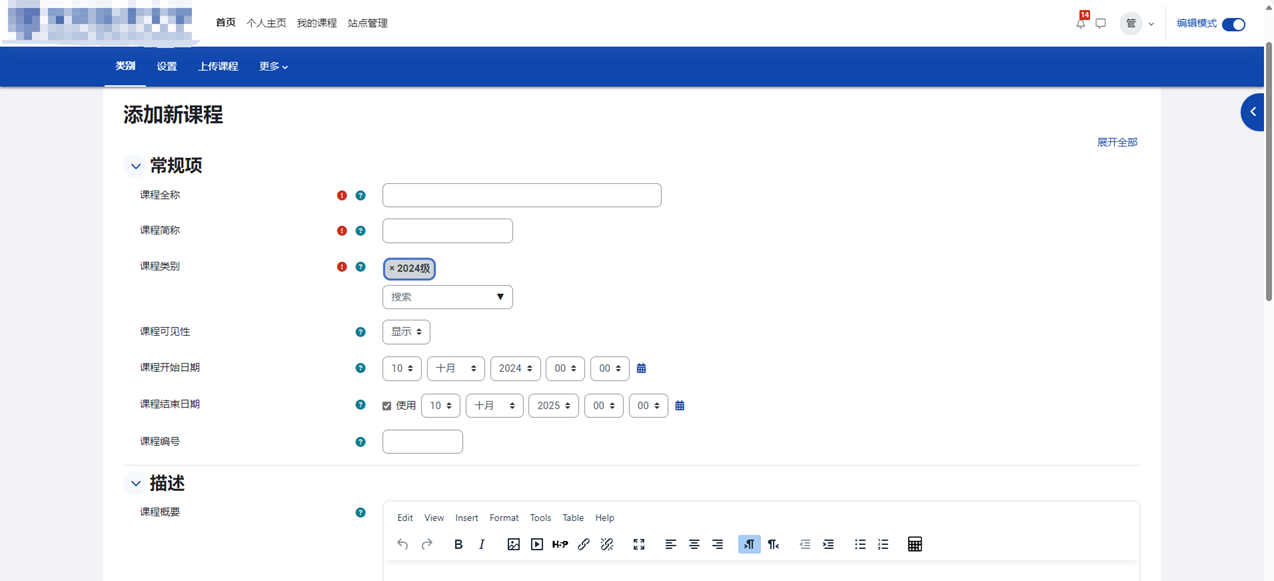Open the editor's Format menu
The width and height of the screenshot is (1274, 581).
click(x=504, y=518)
